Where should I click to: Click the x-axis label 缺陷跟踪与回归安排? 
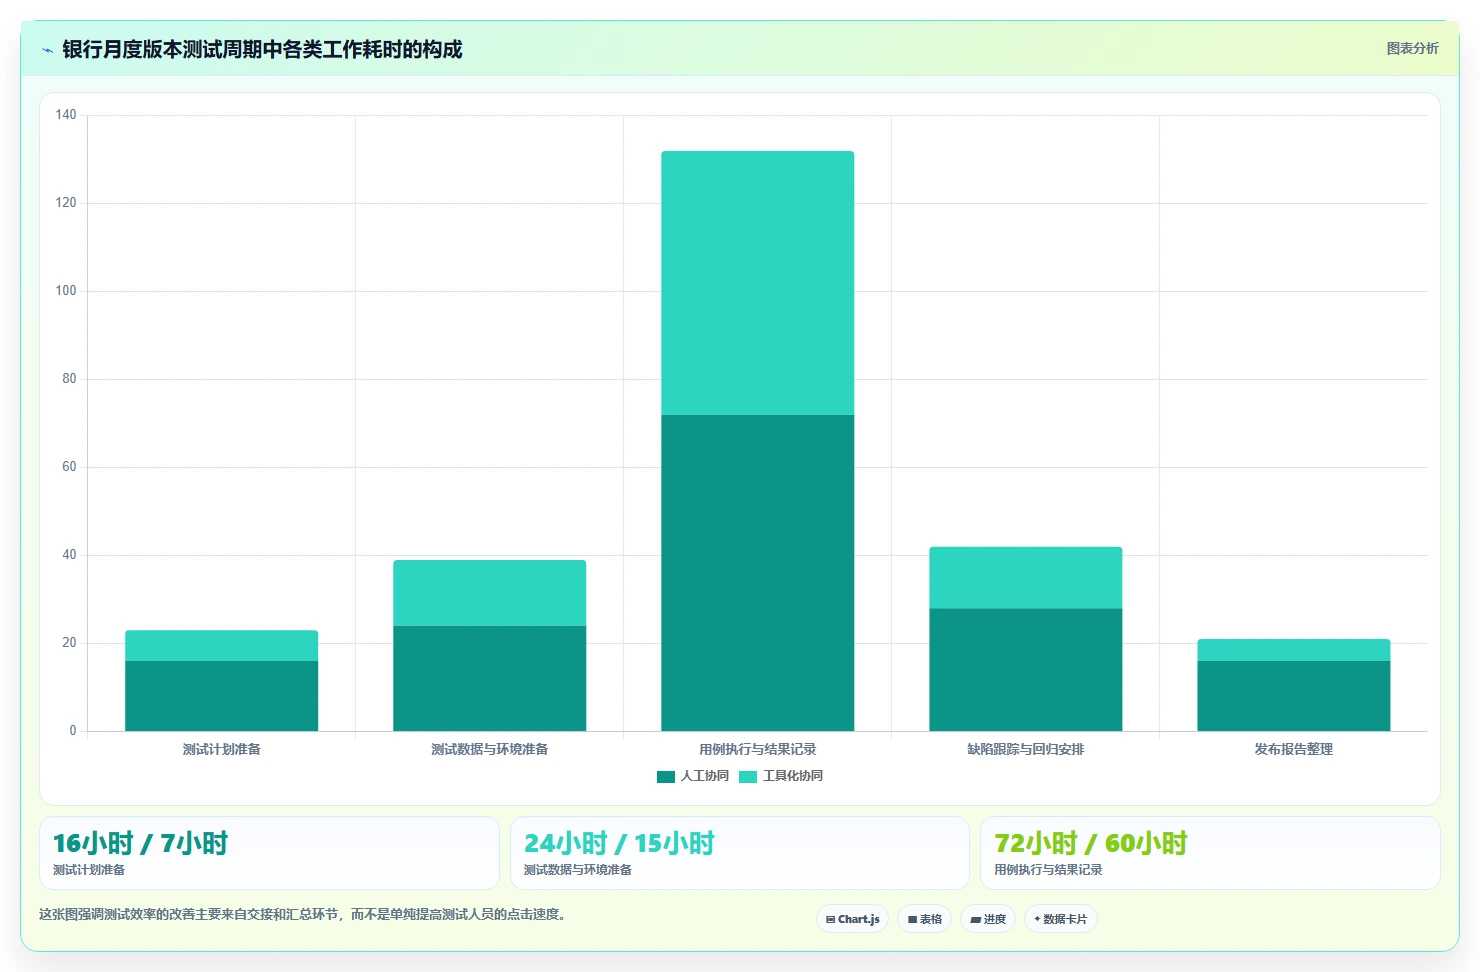click(x=1025, y=749)
